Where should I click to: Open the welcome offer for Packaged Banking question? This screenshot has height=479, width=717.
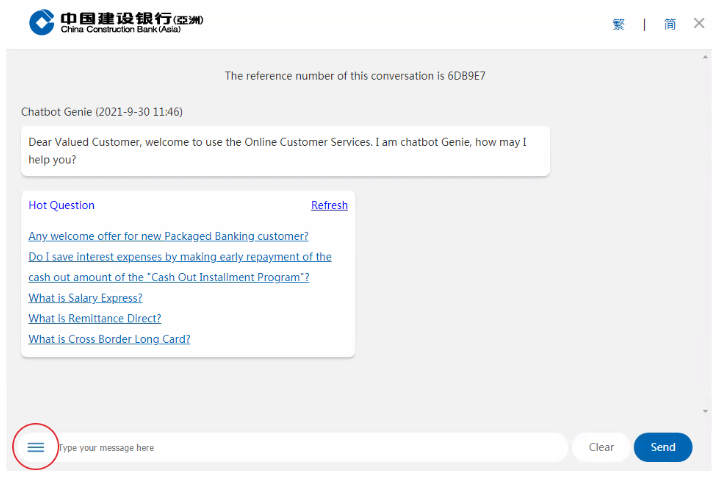pos(168,236)
